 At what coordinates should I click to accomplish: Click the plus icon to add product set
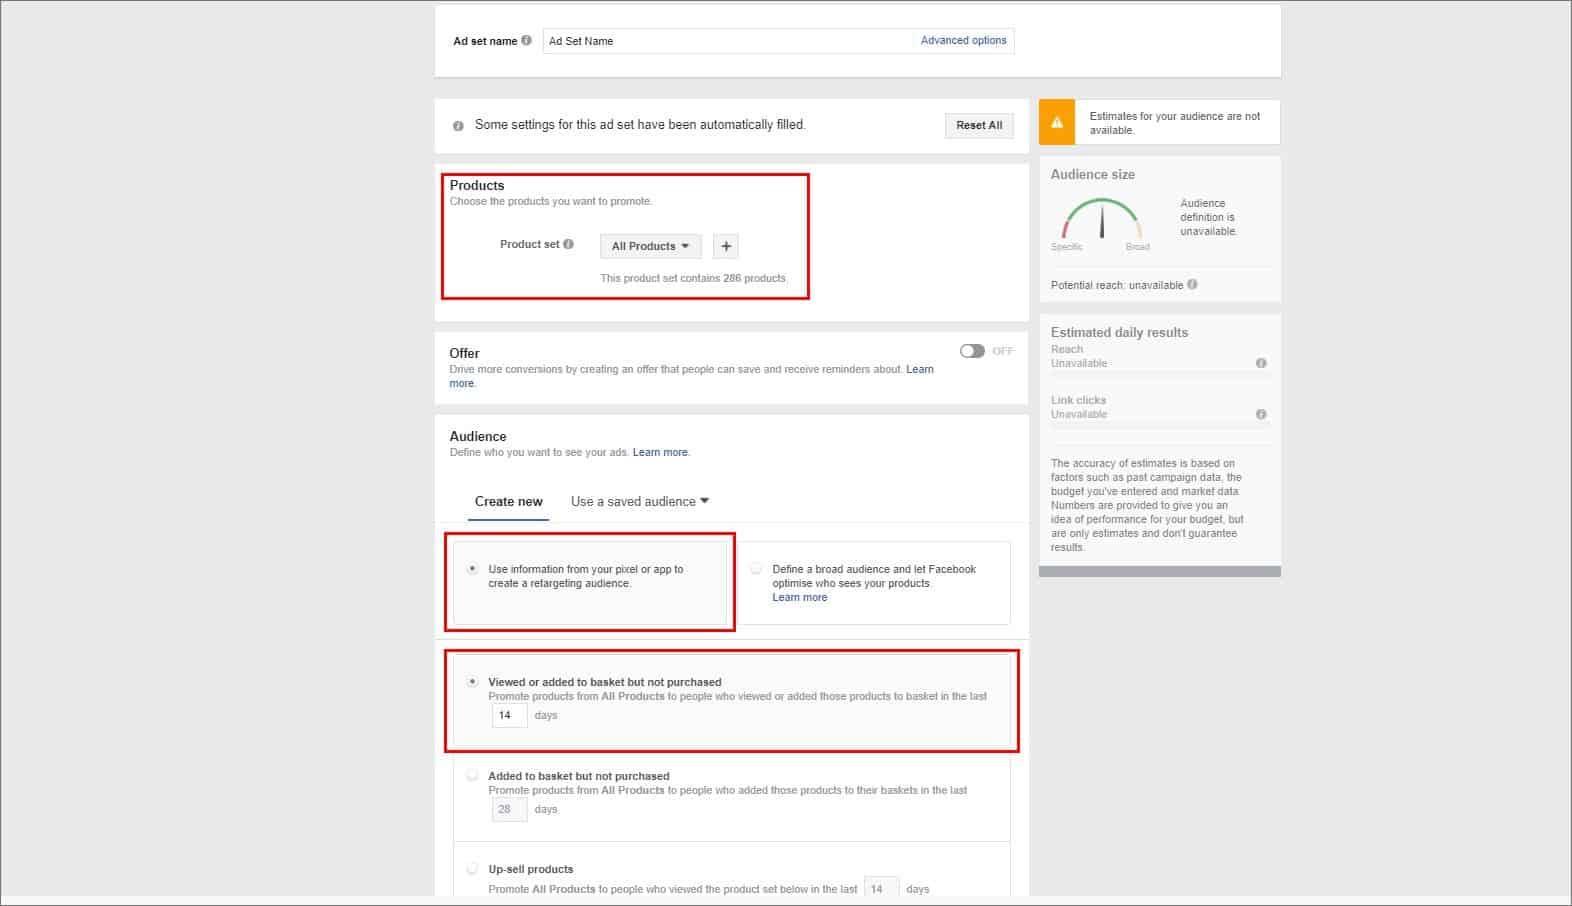tap(726, 246)
